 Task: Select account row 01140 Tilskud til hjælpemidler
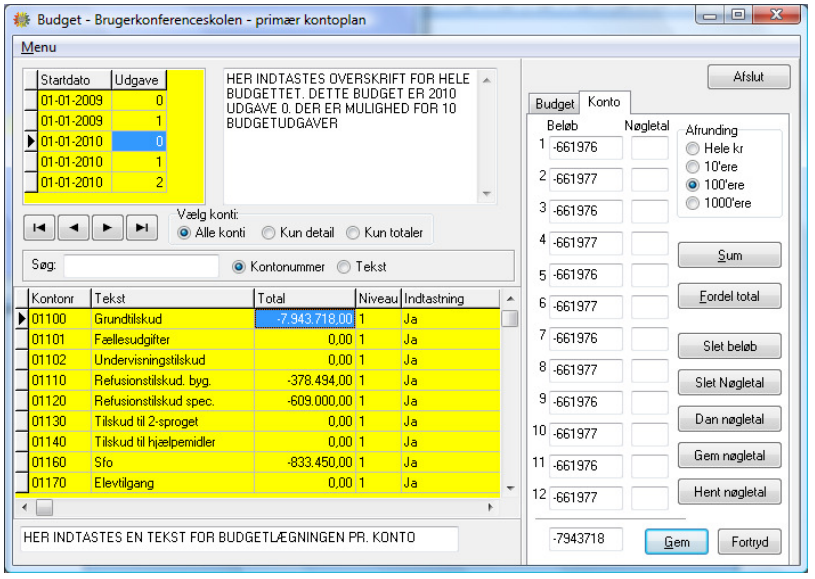258,442
